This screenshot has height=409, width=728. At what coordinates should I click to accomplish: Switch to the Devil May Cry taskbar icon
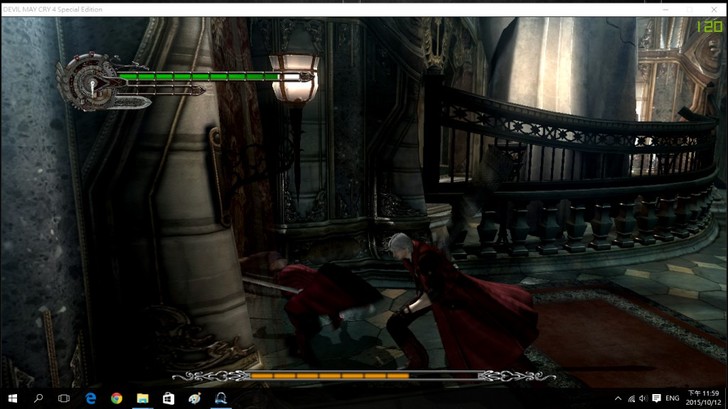(x=221, y=398)
